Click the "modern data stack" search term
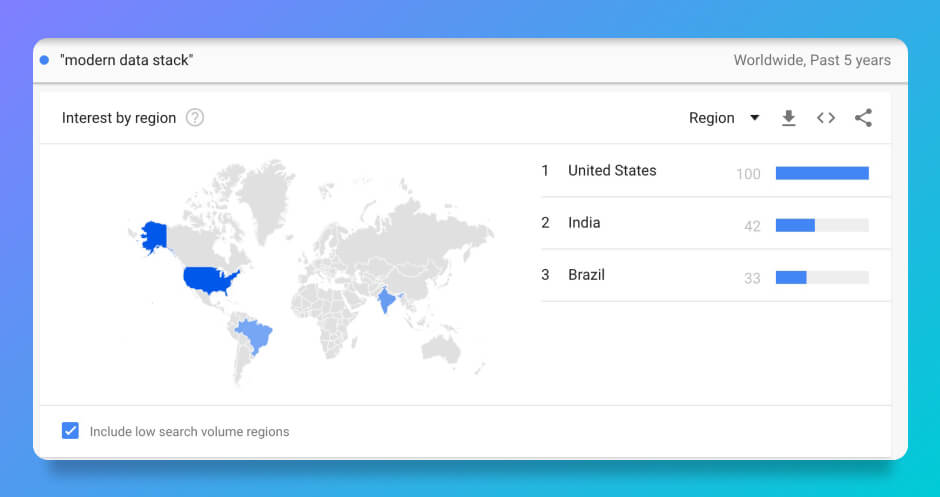 point(127,60)
